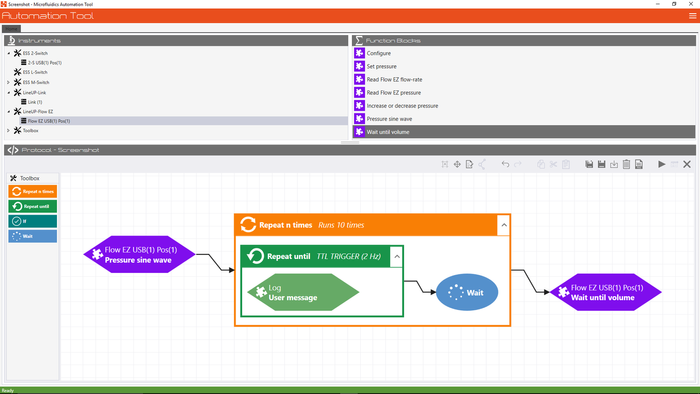Run the protocol with the play icon
The image size is (700, 394).
pos(662,164)
